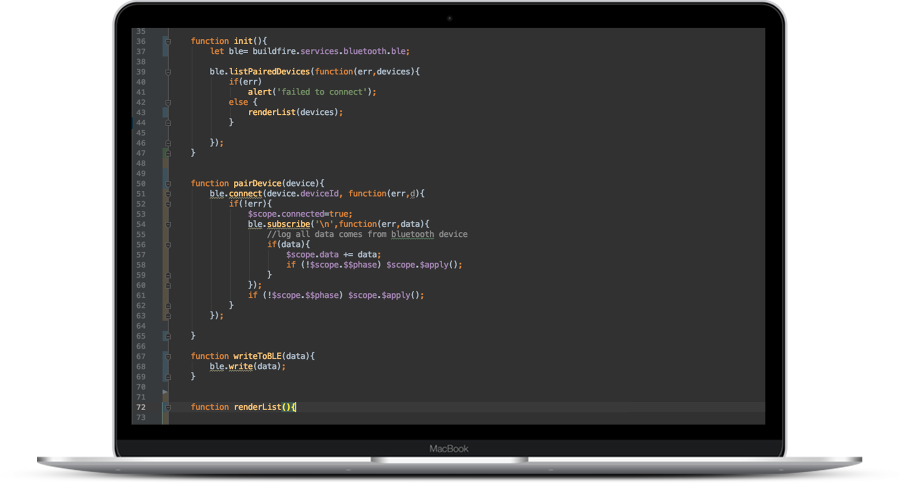The width and height of the screenshot is (900, 483).
Task: Fold the renderList function at line 72
Action: click(168, 407)
